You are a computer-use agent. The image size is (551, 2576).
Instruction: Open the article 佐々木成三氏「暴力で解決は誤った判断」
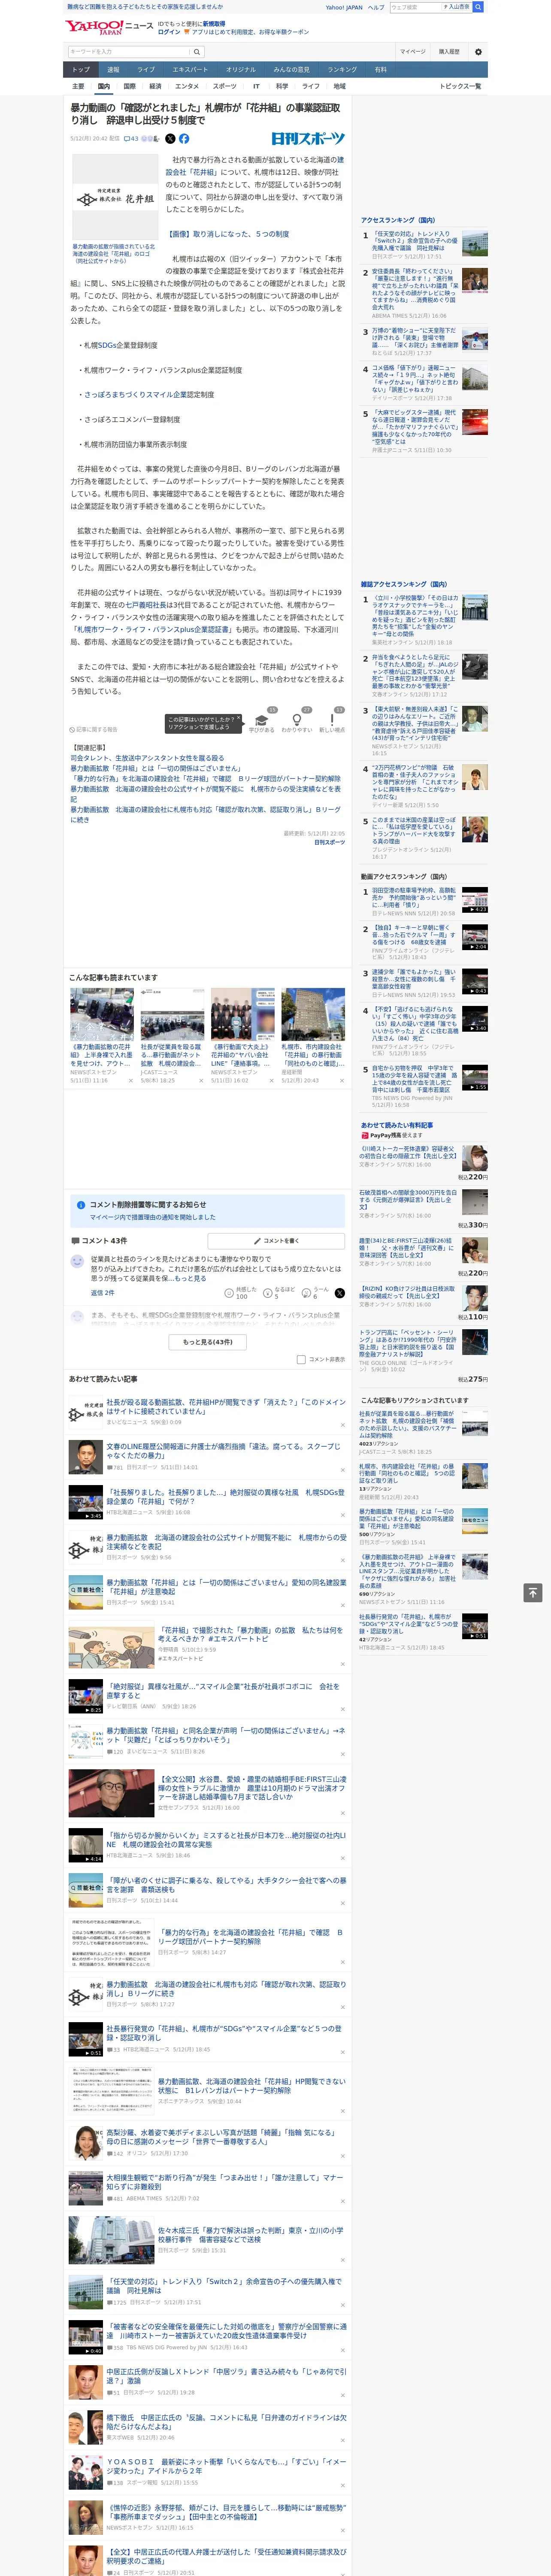click(x=250, y=2235)
